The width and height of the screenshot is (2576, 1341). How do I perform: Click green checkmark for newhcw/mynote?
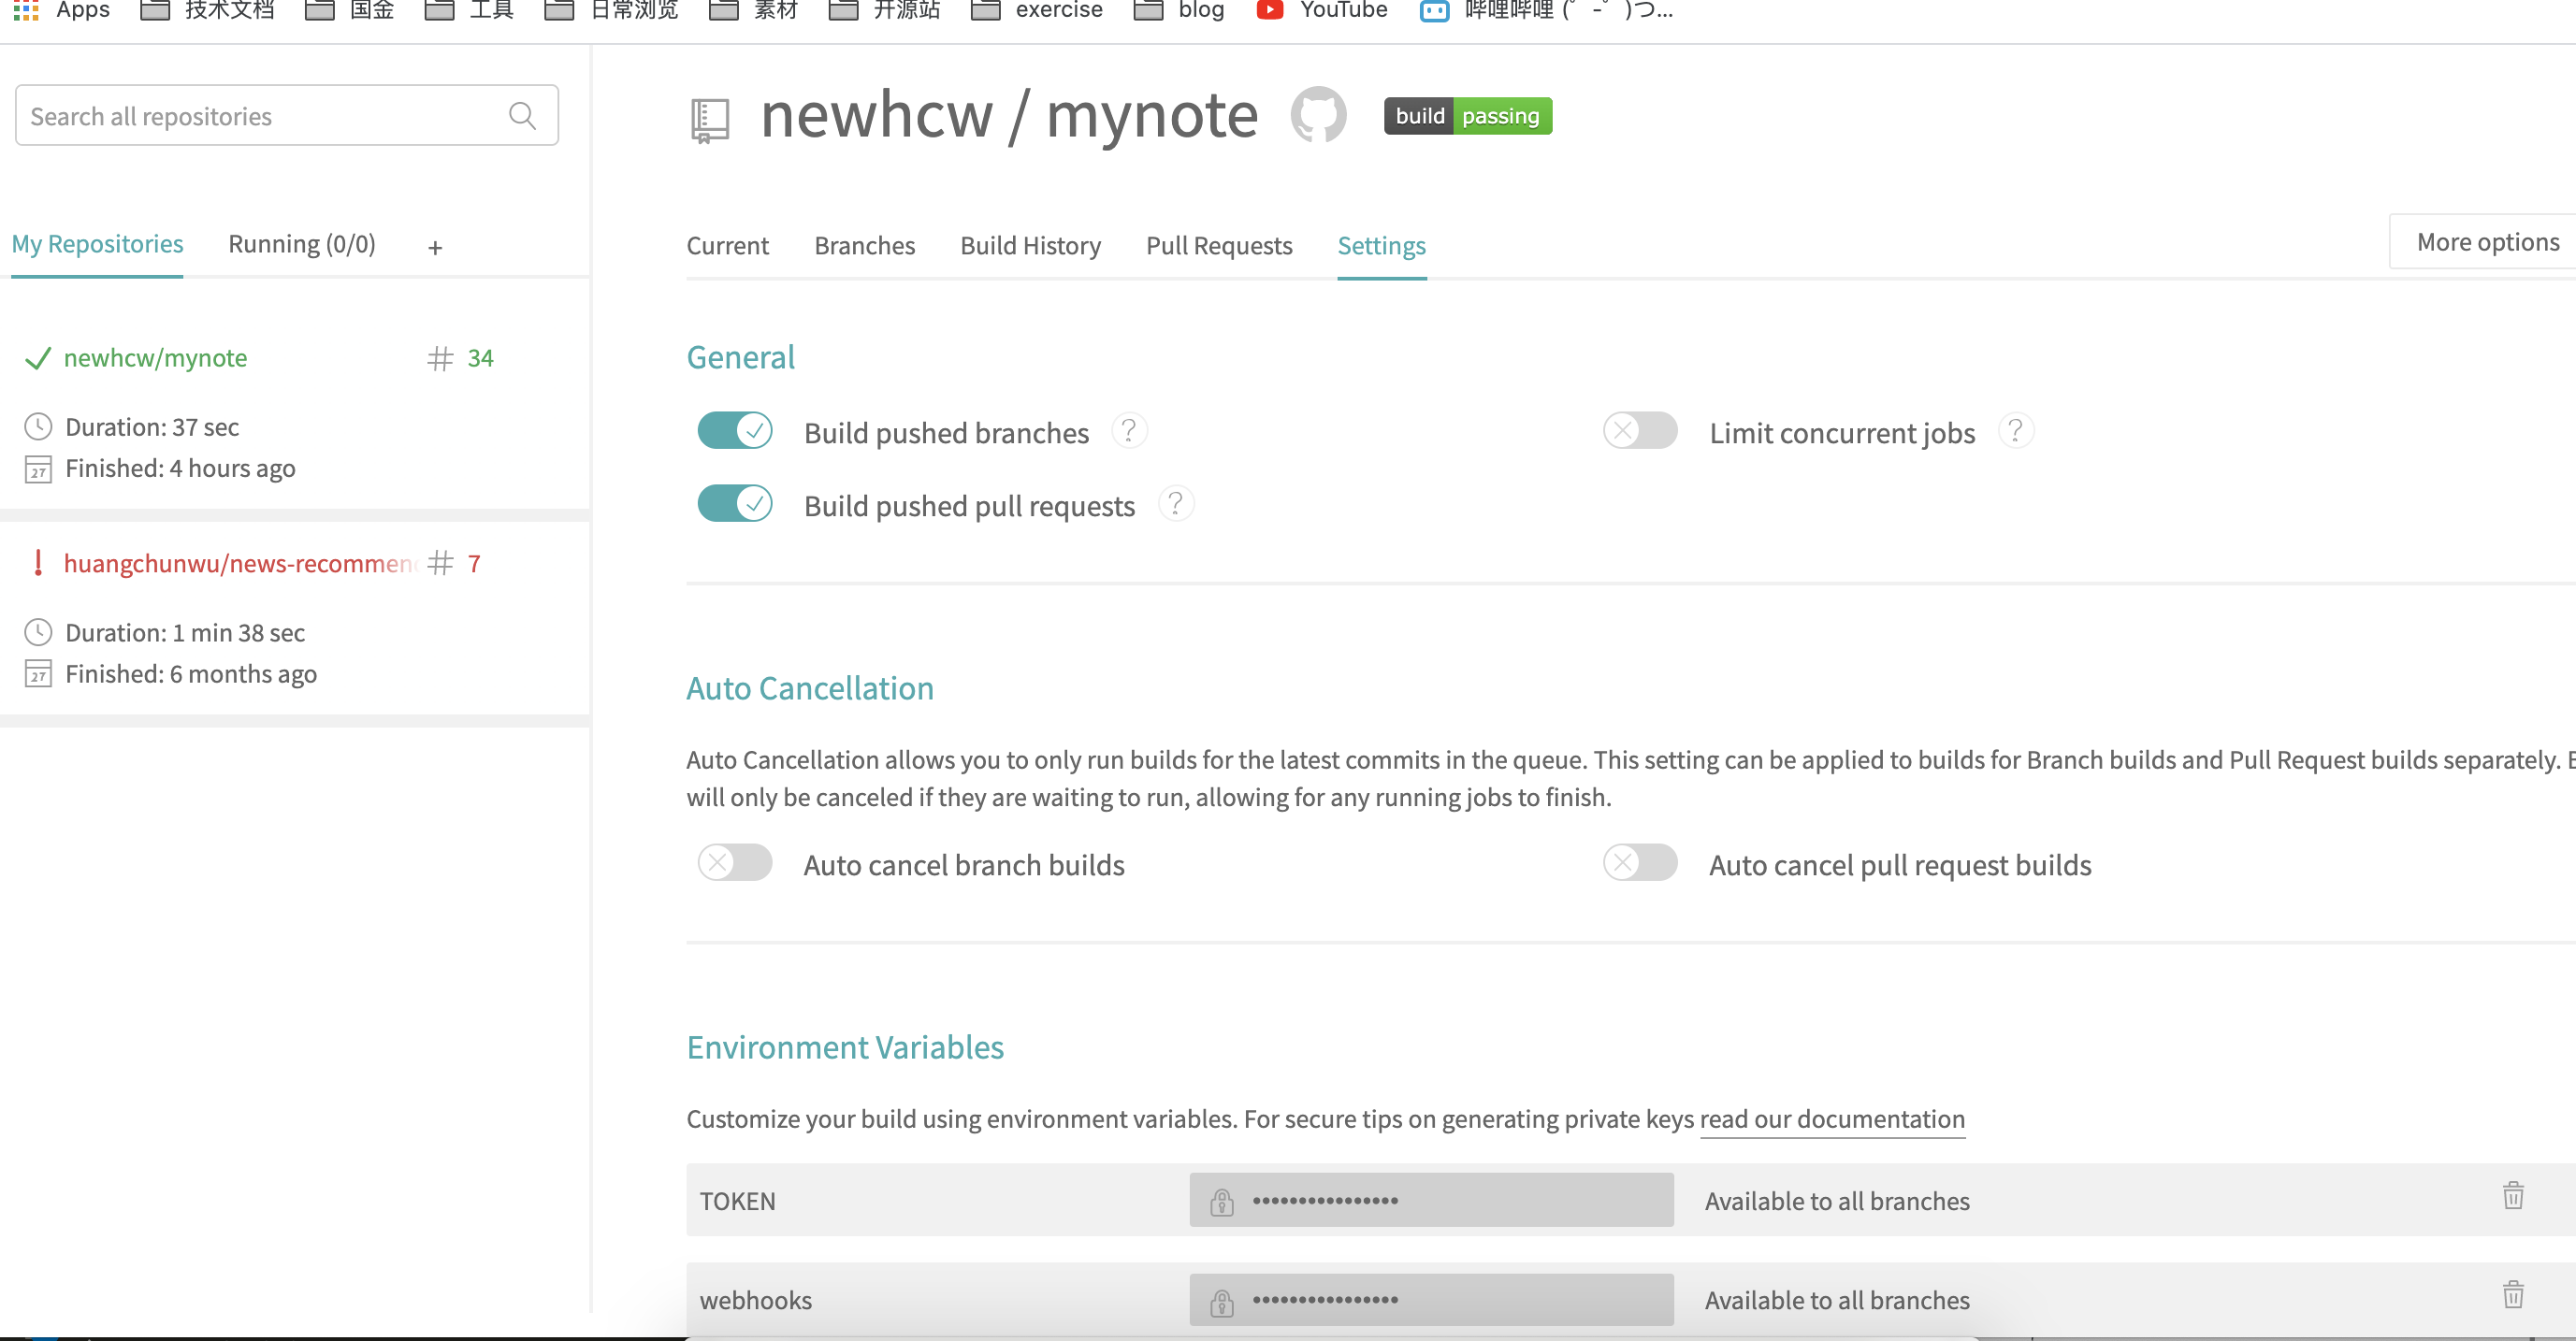(37, 358)
